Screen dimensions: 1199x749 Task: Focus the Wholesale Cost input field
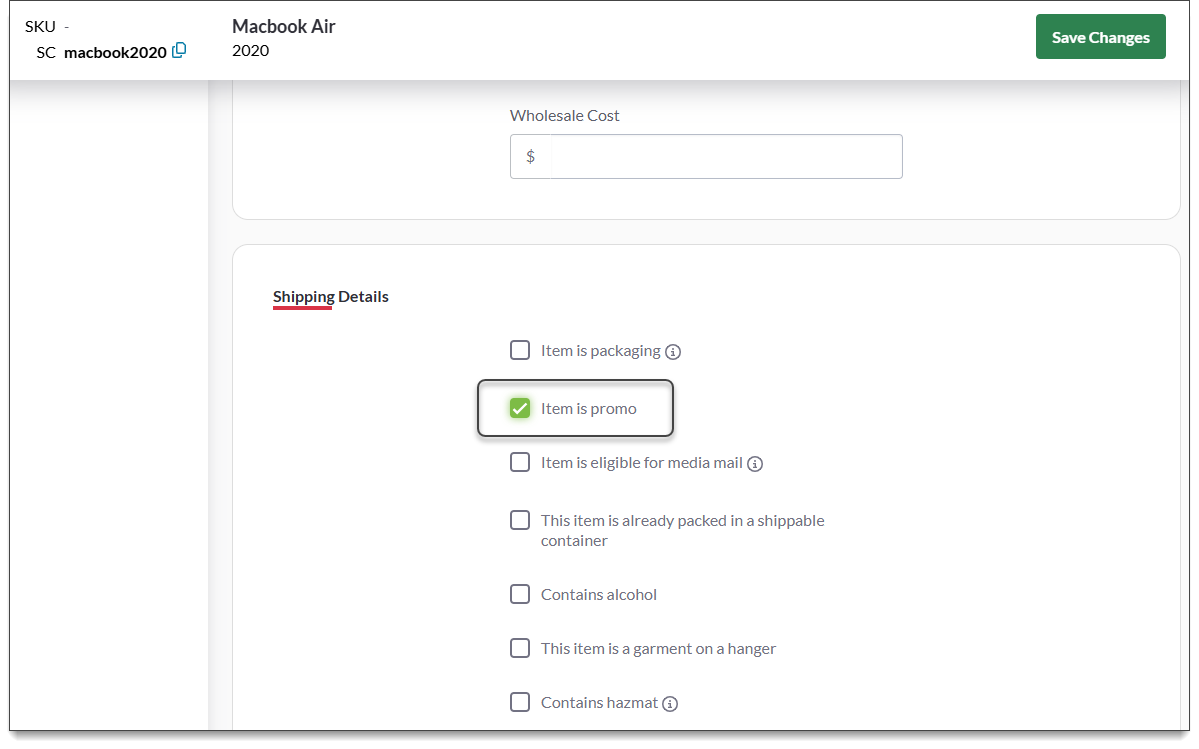pos(725,157)
